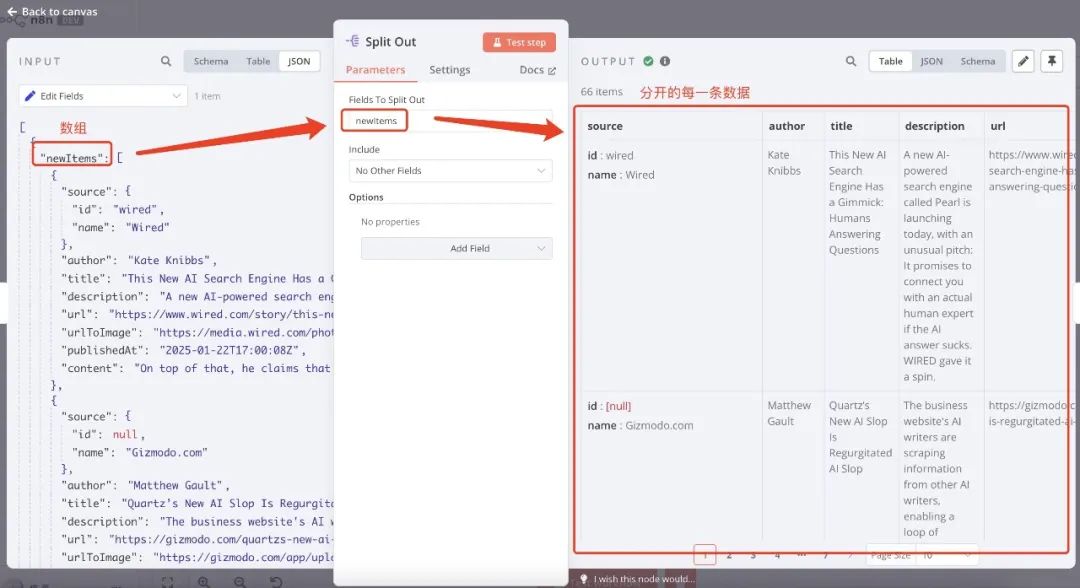Click the Split Out node icon
1080x588 pixels.
(352, 41)
